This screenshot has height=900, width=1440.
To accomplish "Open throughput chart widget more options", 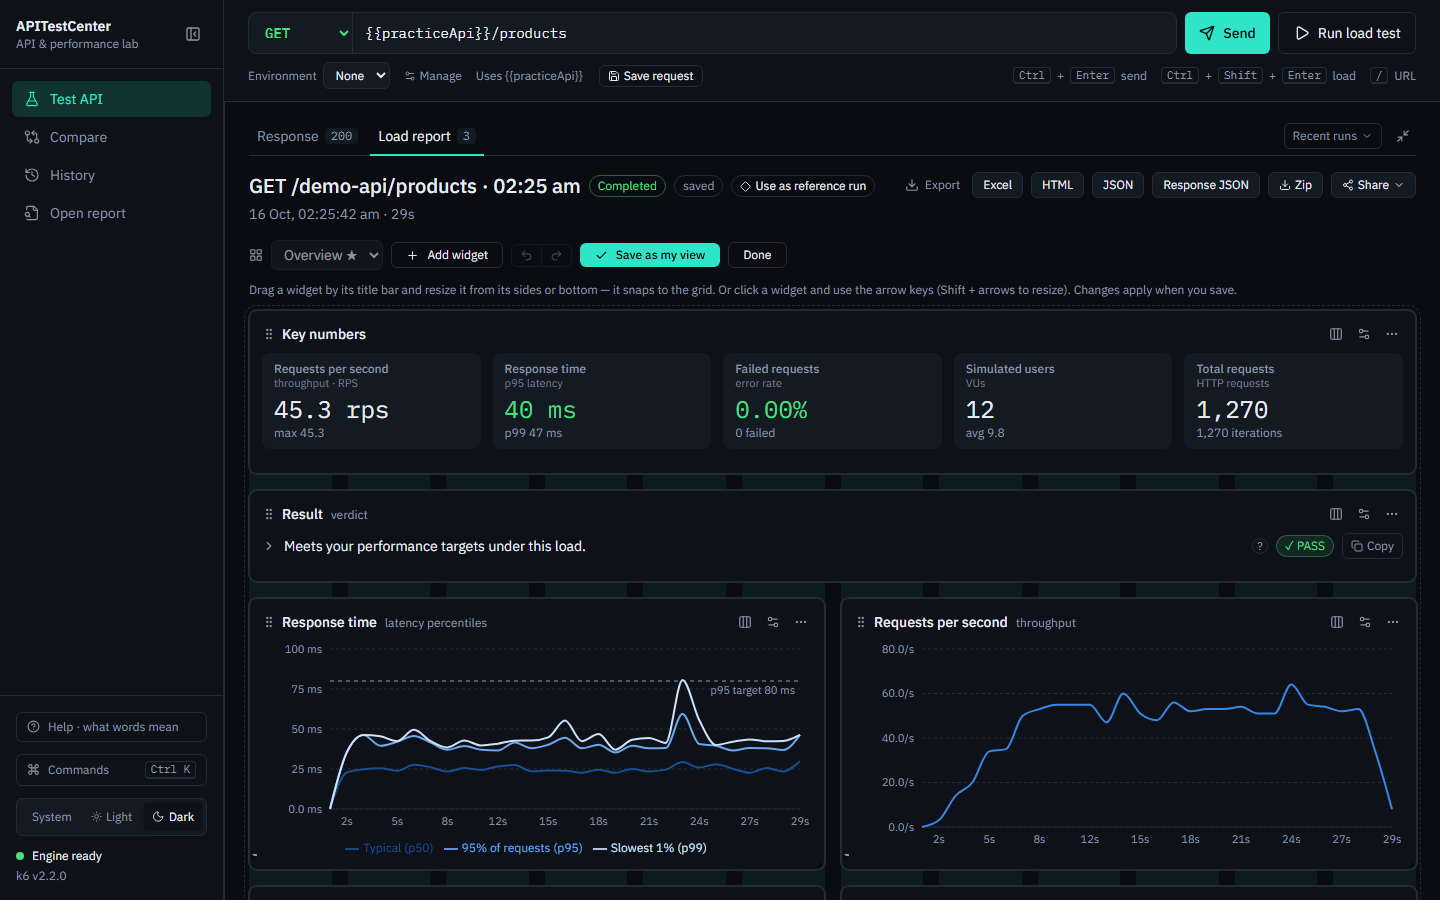I will [x=1393, y=622].
